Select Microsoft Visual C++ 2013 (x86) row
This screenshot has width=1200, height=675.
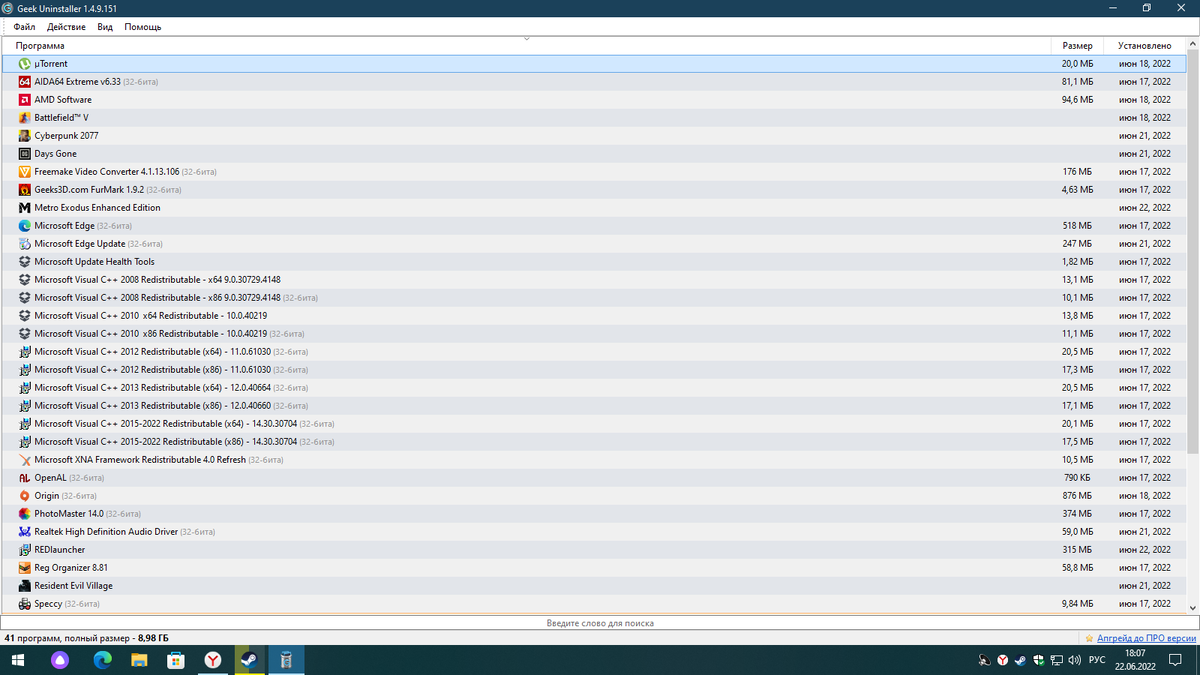592,406
